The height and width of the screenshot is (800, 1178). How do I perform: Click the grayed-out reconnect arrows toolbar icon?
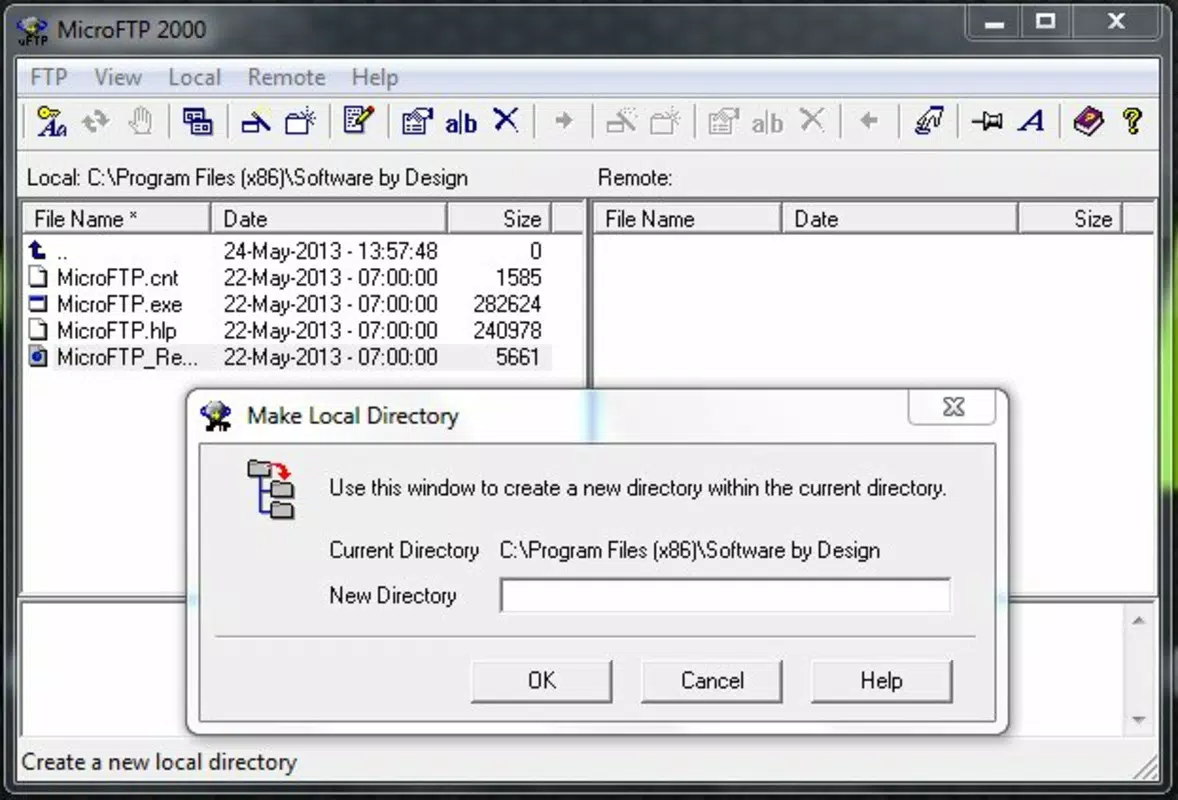(x=95, y=121)
